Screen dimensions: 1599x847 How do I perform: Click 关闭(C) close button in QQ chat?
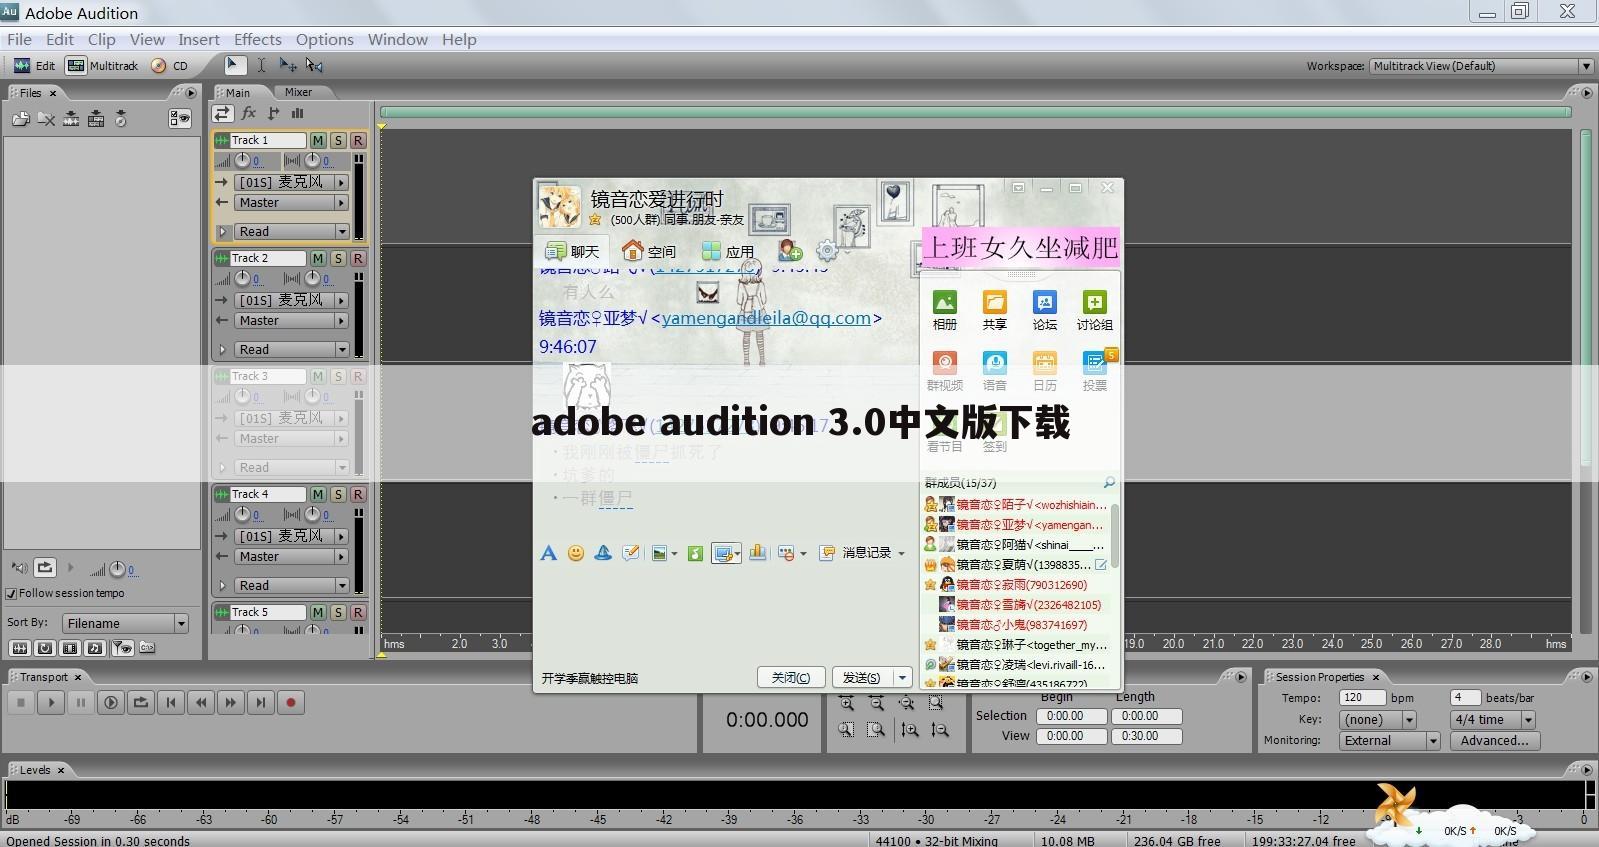[790, 677]
